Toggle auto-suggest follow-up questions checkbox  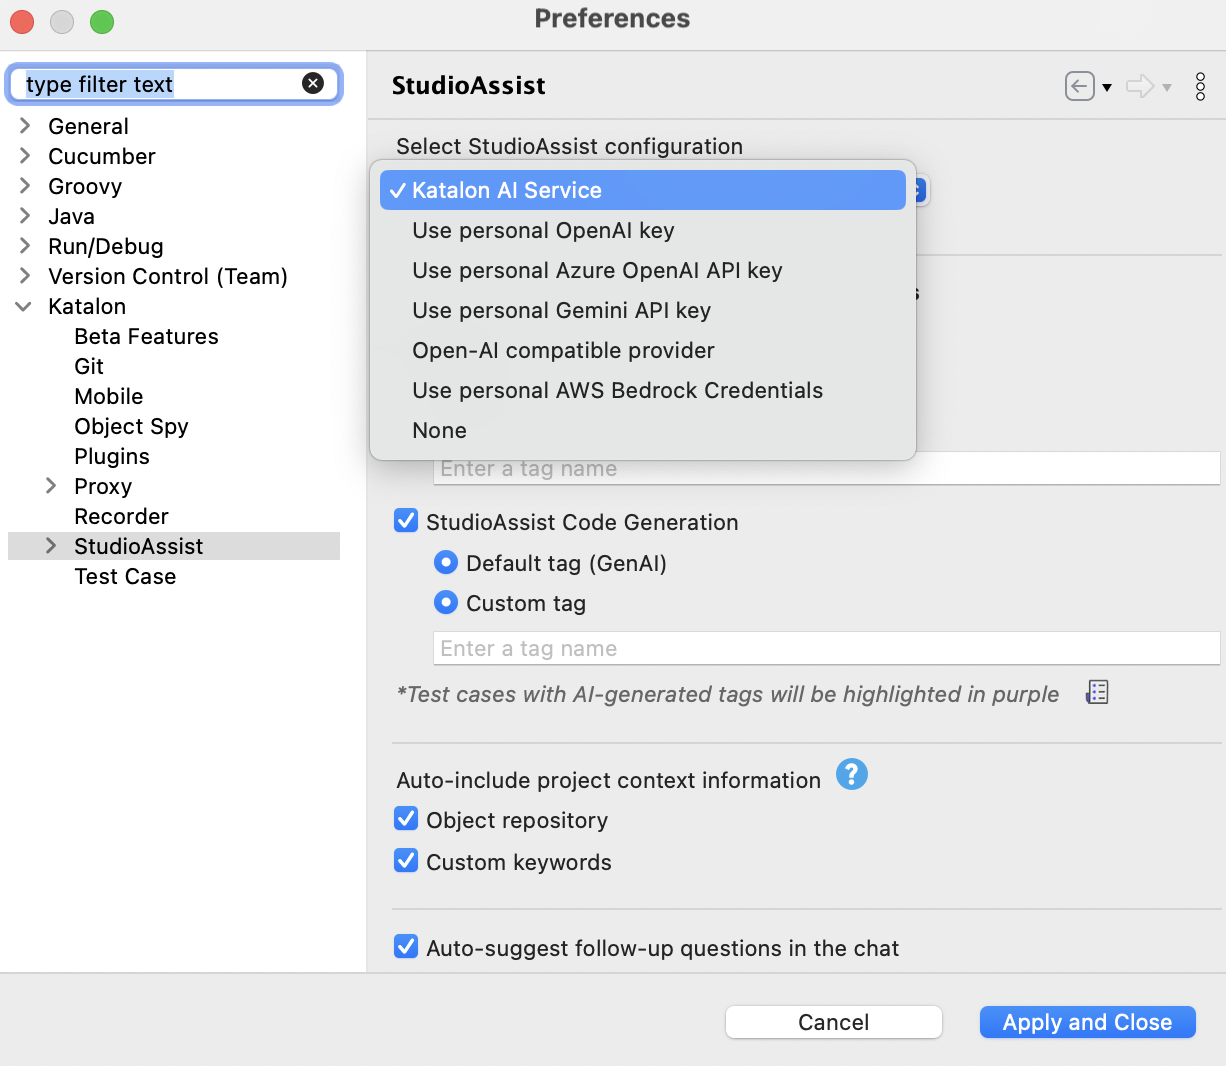coord(406,947)
